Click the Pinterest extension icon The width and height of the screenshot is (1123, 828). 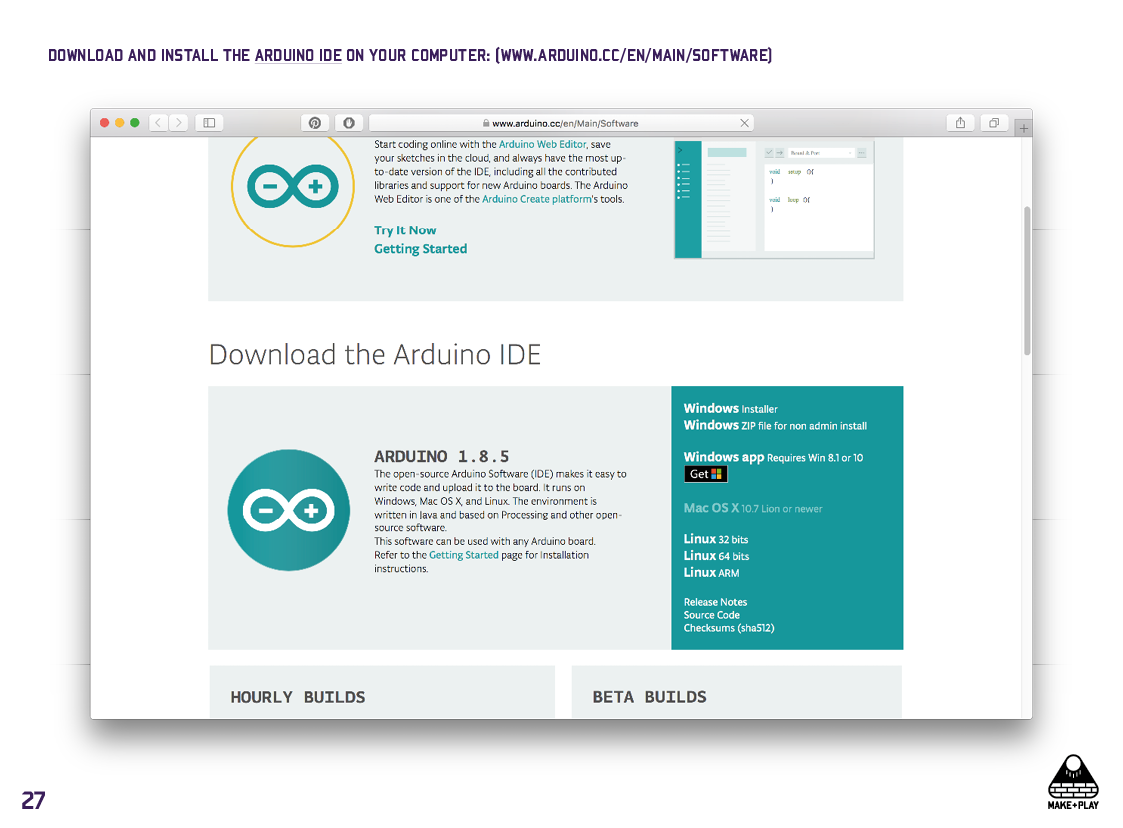[314, 122]
